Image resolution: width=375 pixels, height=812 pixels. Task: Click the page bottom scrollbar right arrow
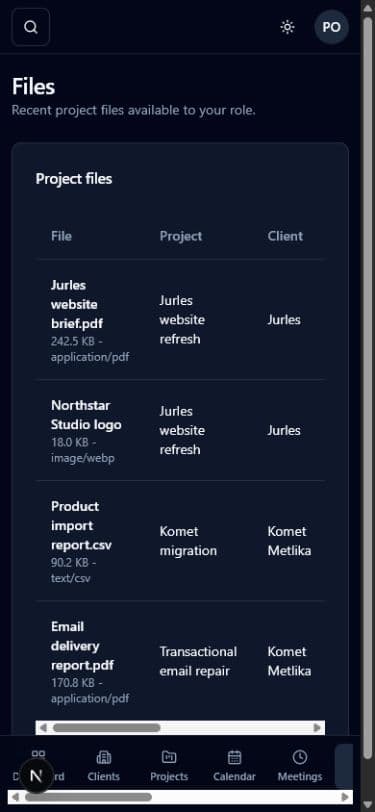pyautogui.click(x=345, y=797)
